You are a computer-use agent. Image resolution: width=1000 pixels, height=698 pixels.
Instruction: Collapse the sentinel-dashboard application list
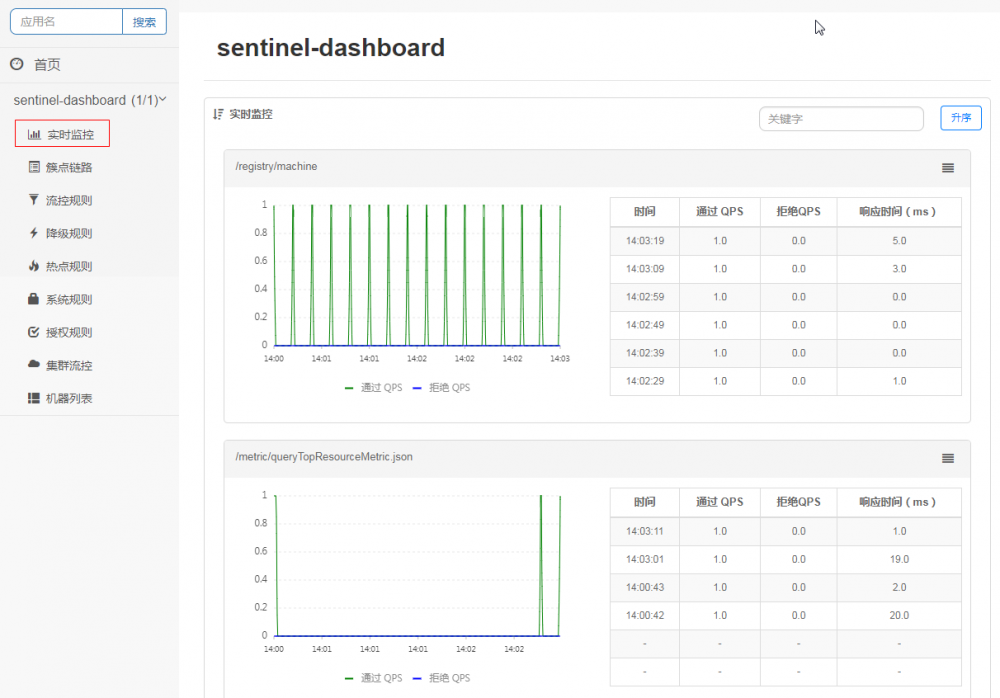click(164, 100)
